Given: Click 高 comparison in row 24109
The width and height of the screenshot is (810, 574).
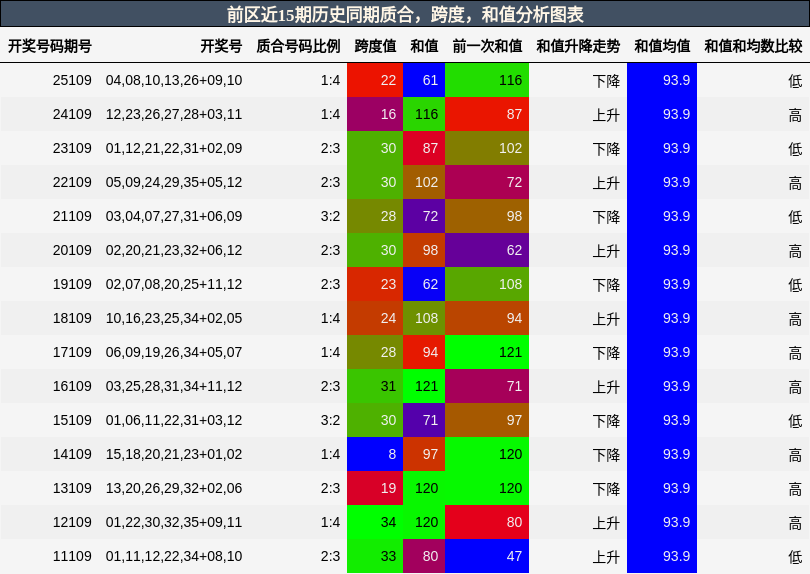Looking at the screenshot, I should (x=795, y=115).
